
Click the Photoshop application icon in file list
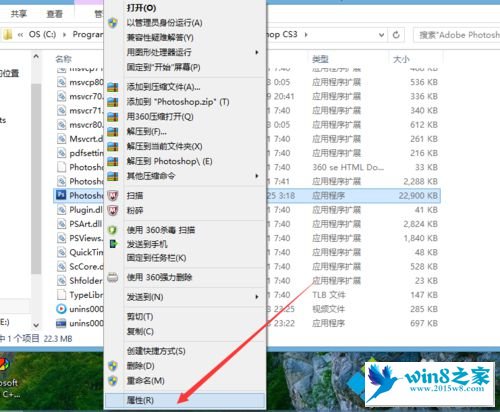61,195
